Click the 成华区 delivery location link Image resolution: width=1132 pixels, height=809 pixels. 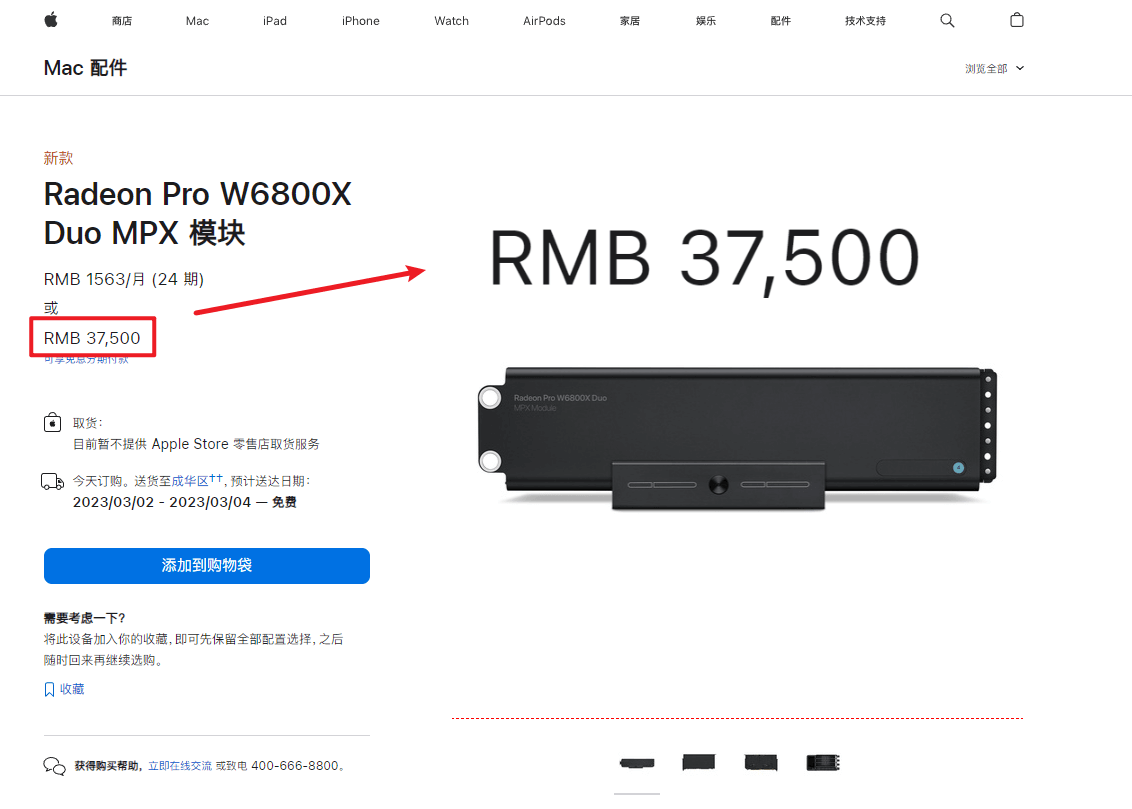point(190,481)
